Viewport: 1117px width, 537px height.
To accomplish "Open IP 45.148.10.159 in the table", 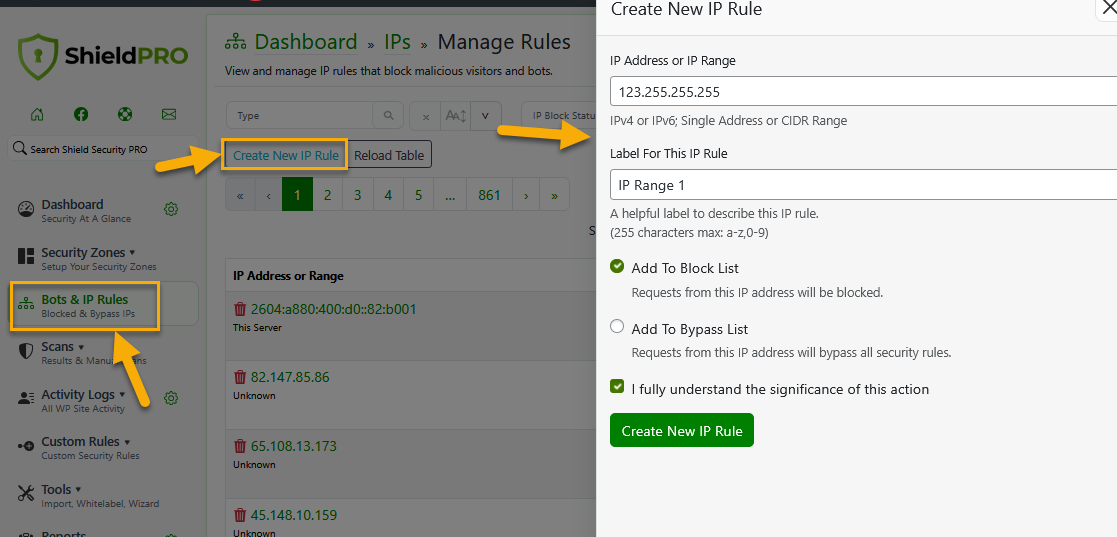I will [x=293, y=514].
